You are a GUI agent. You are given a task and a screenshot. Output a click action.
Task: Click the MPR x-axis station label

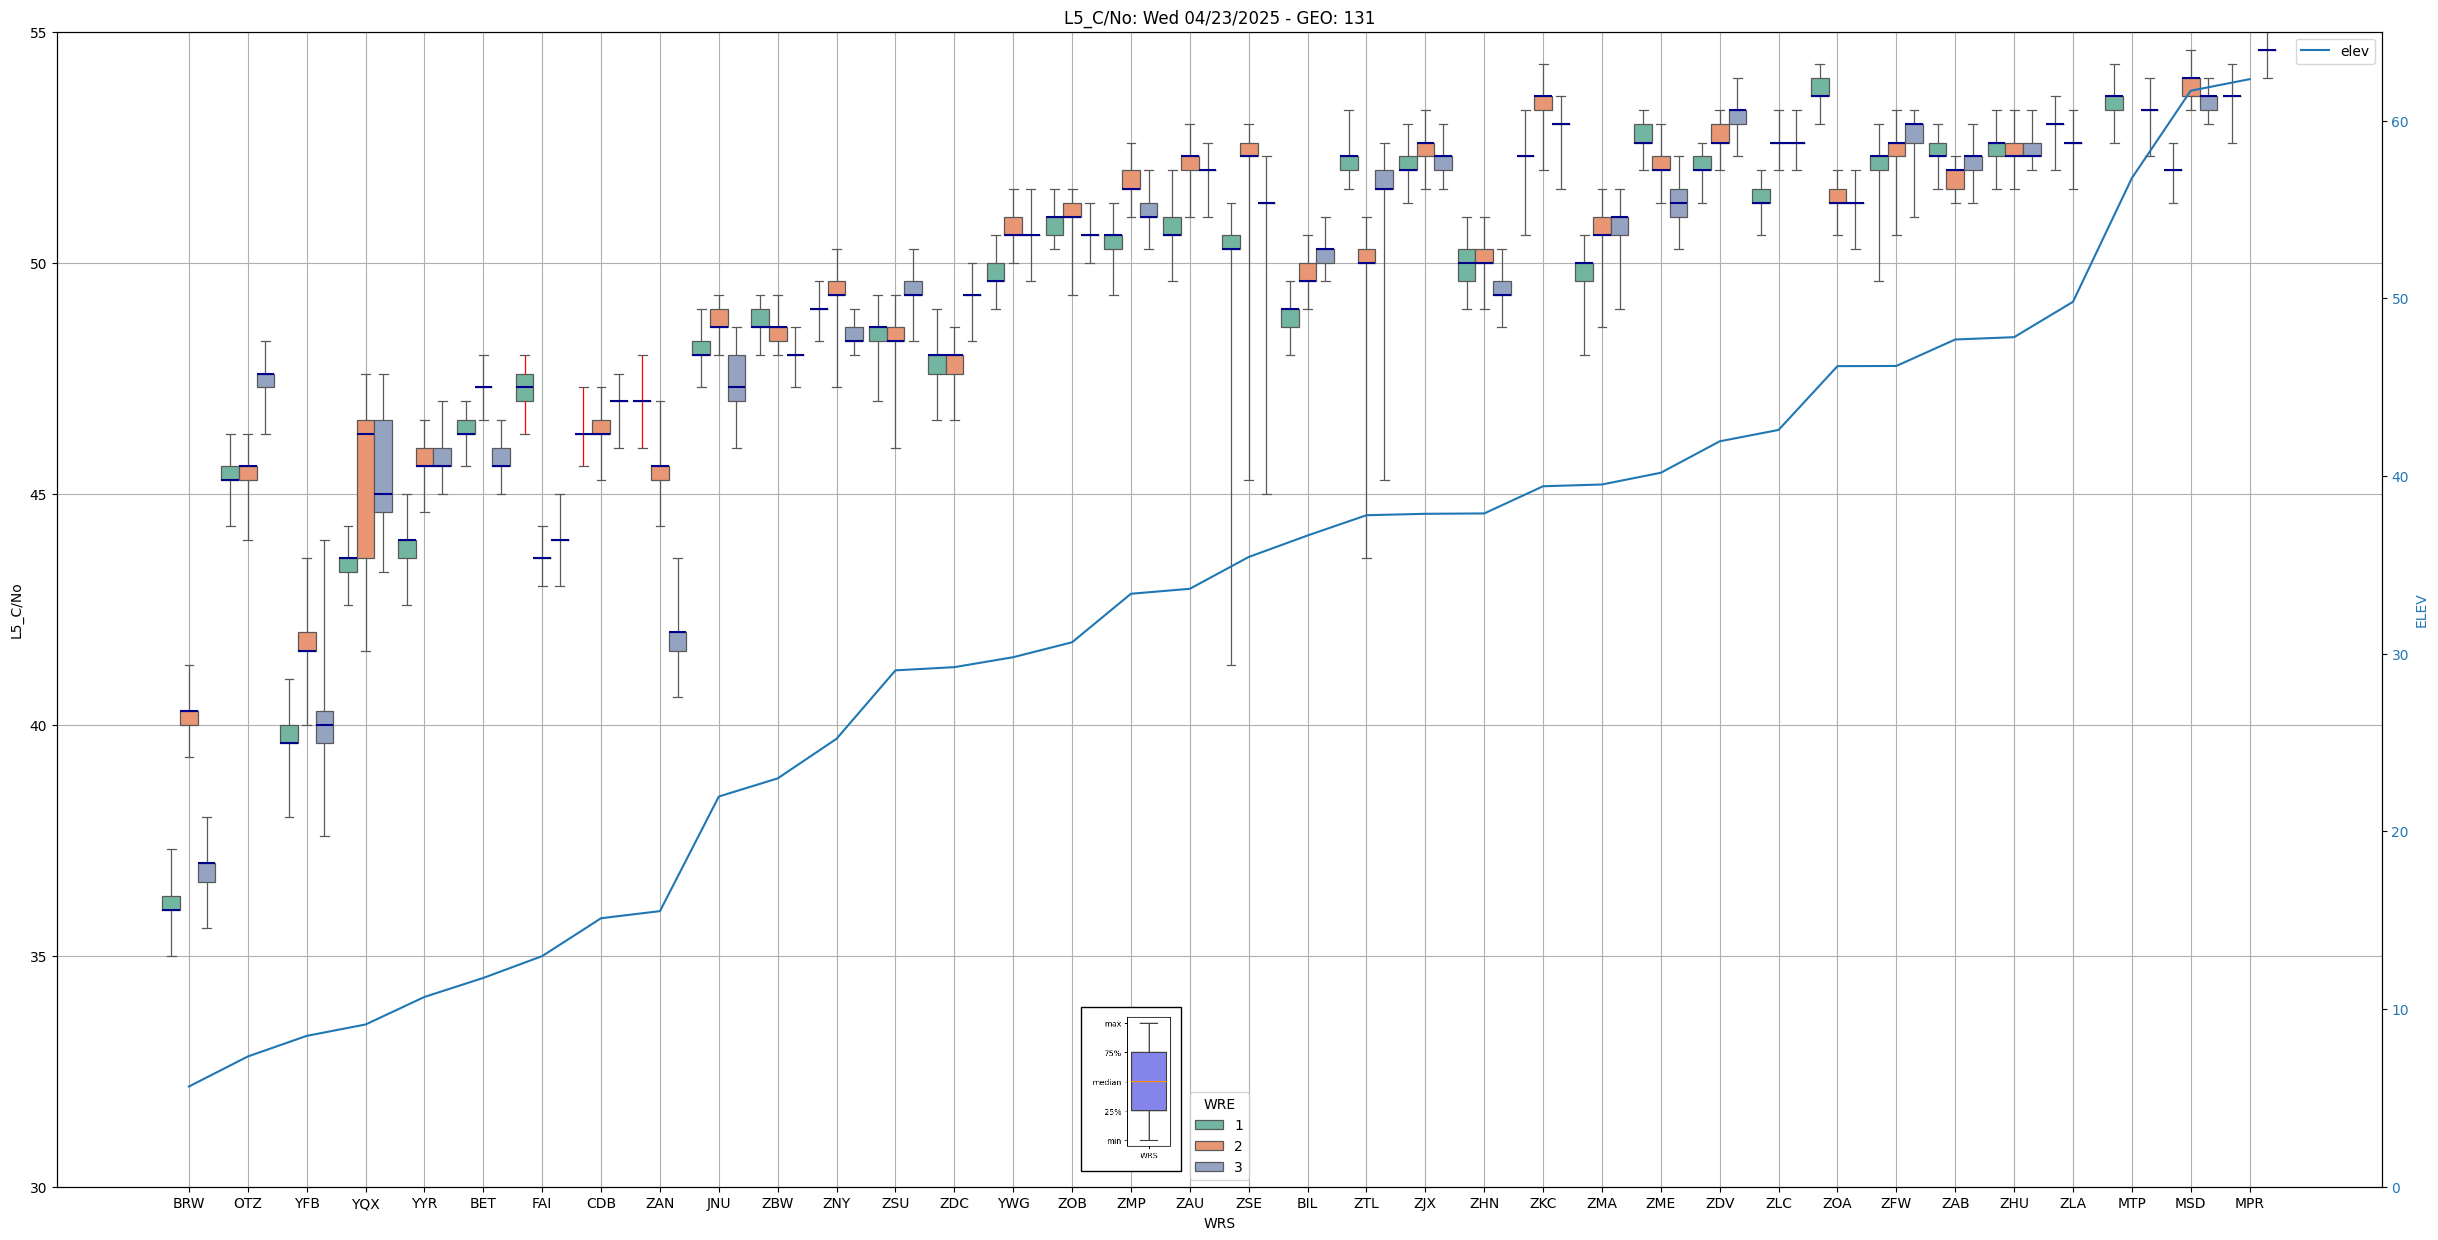[2249, 1203]
